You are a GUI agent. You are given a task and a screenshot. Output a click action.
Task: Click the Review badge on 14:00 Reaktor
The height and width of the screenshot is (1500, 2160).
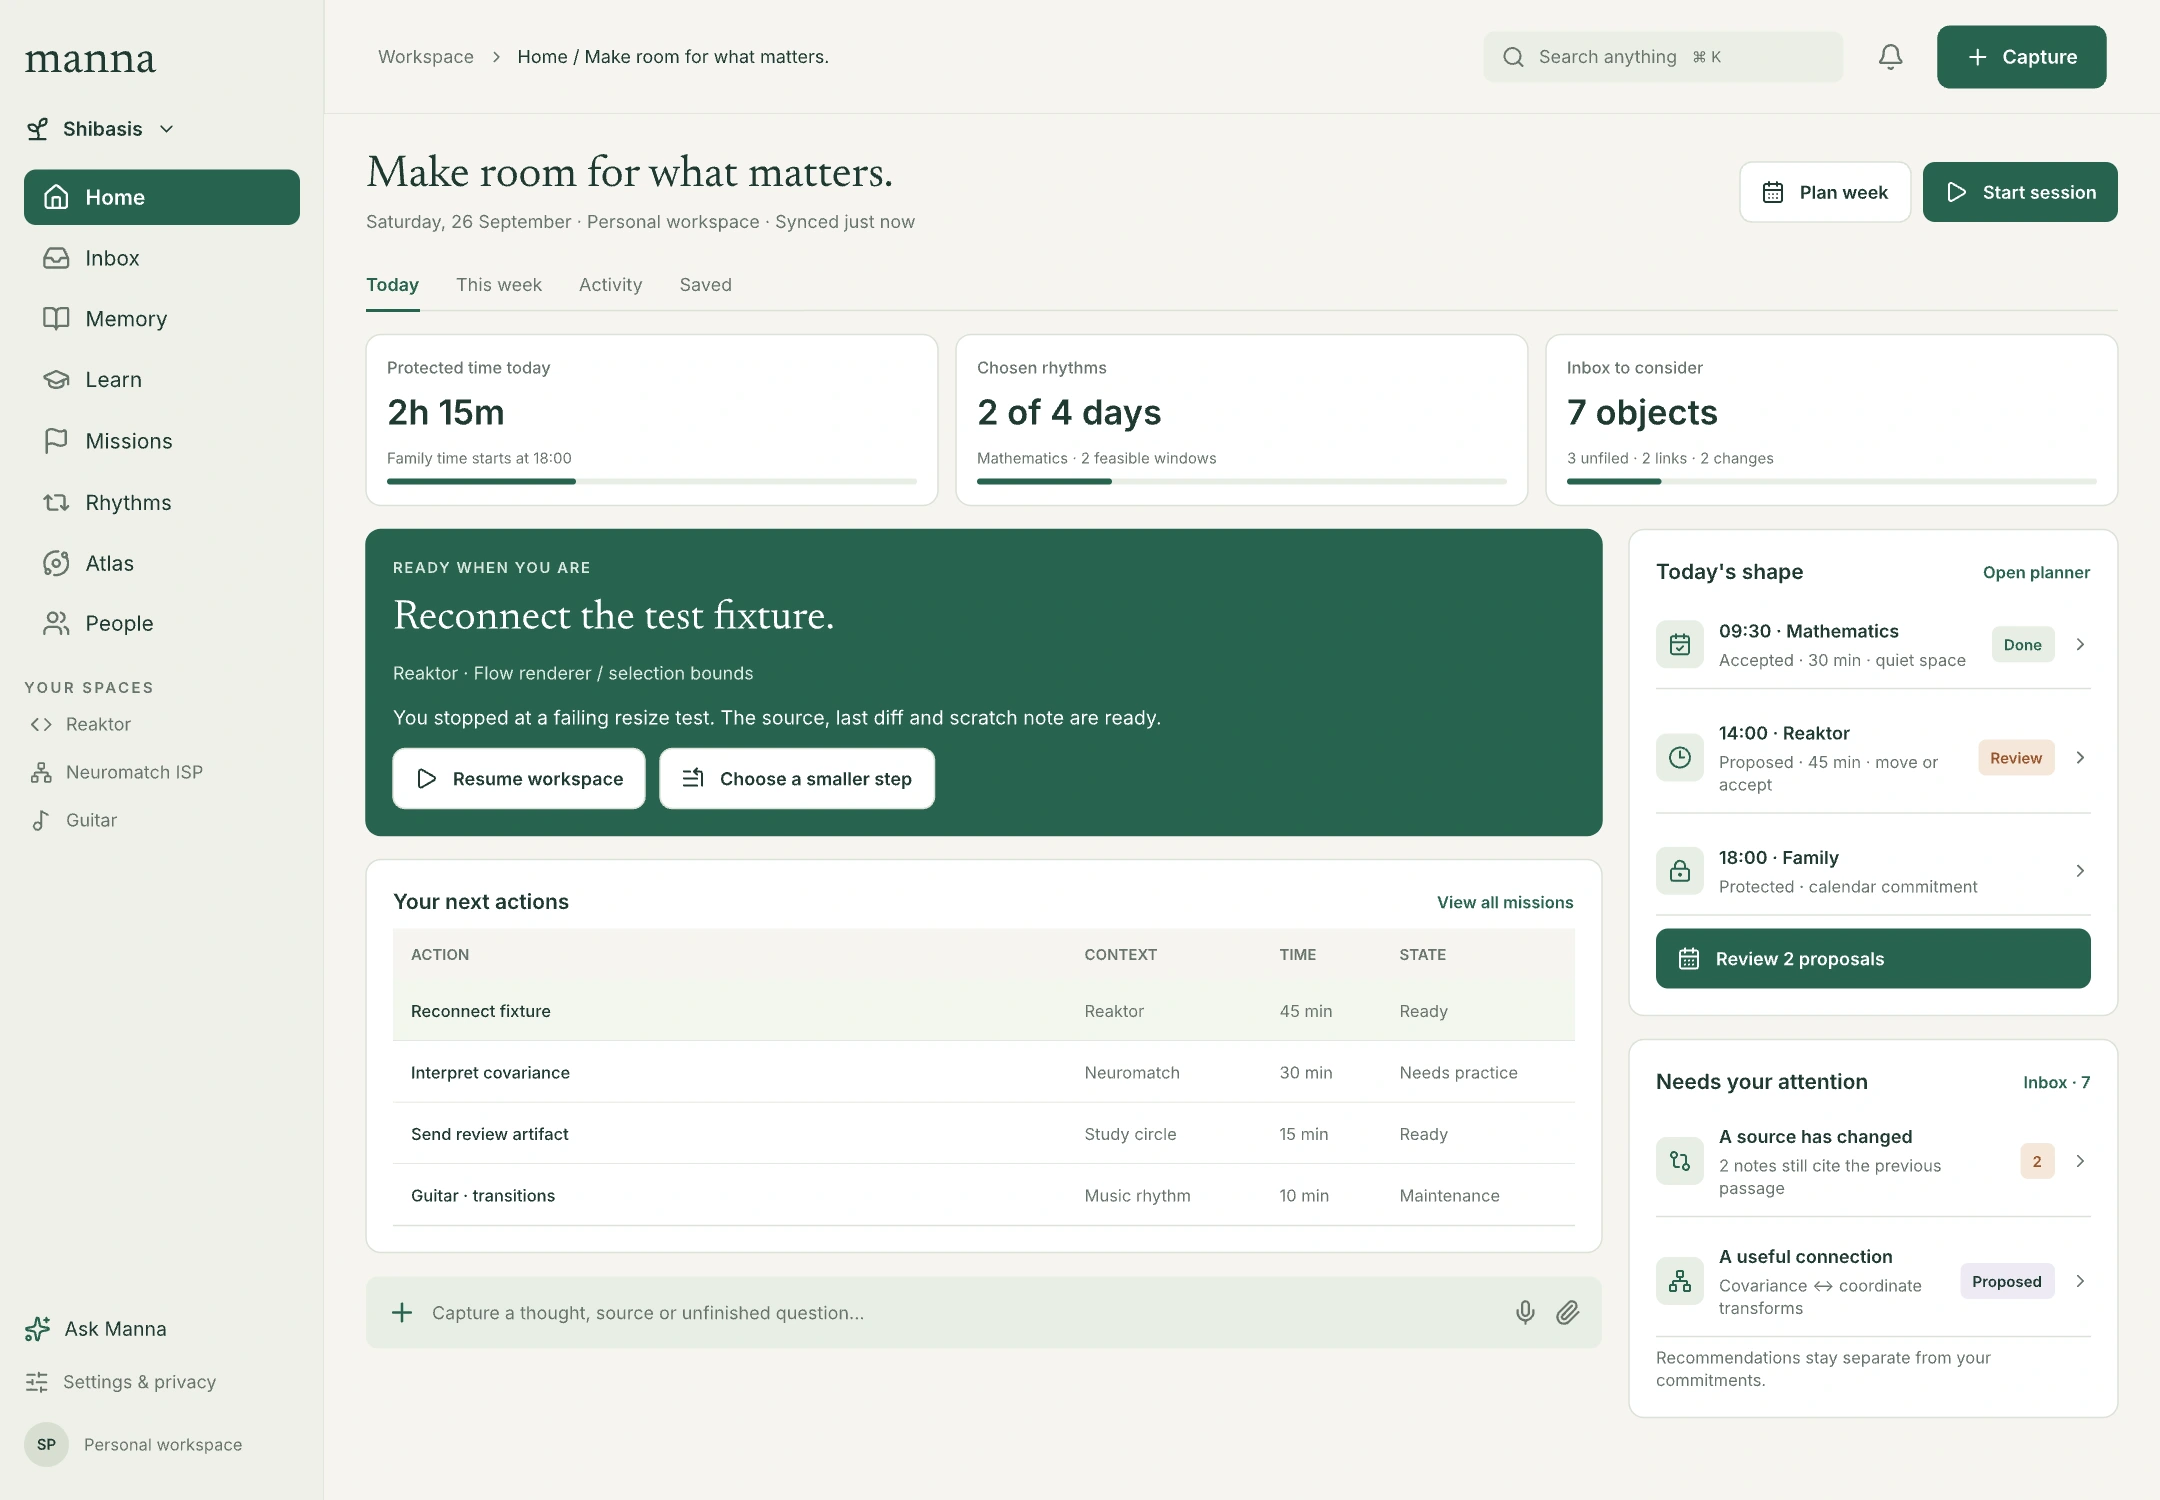[2016, 758]
